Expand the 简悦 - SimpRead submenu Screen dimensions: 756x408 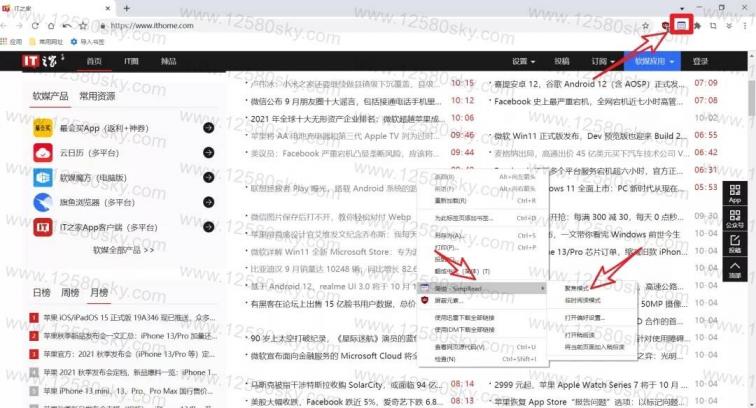[483, 288]
